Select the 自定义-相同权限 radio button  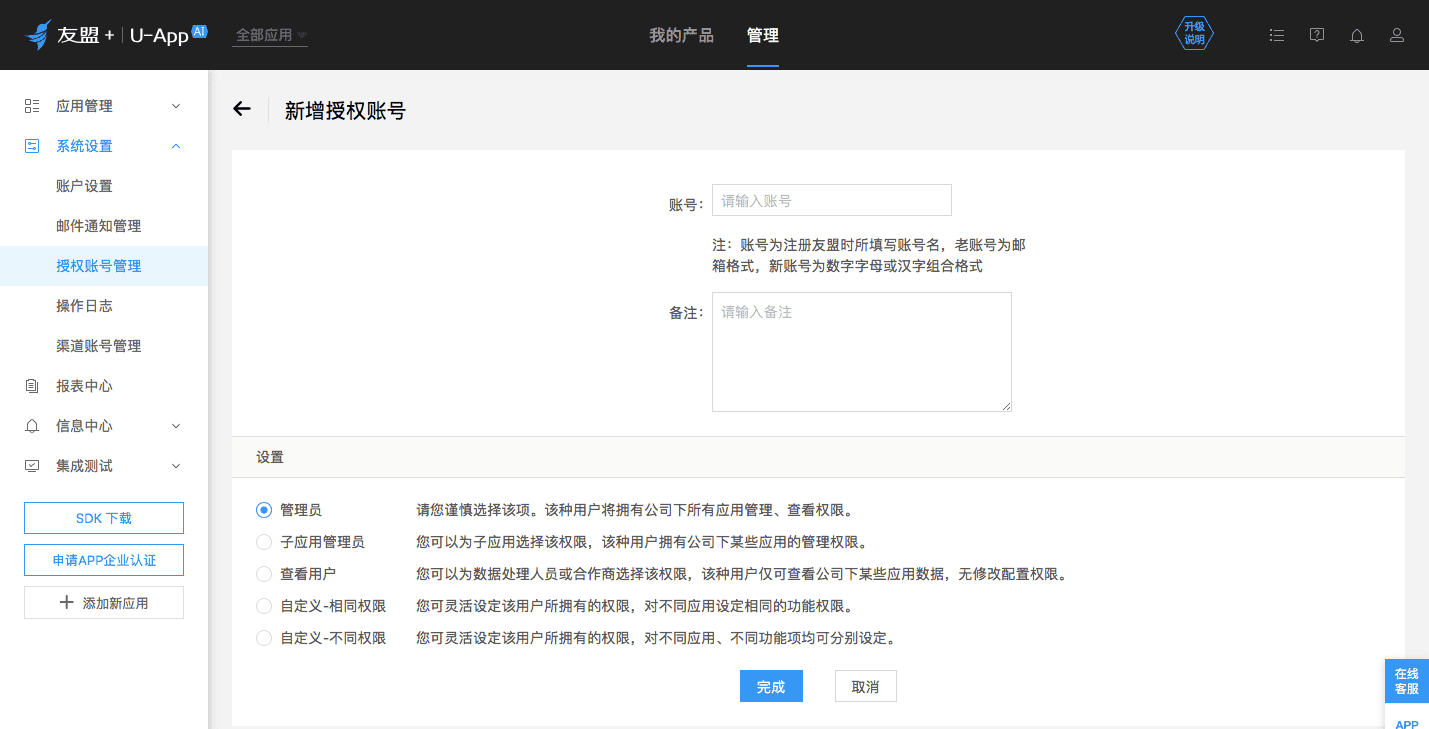(264, 606)
